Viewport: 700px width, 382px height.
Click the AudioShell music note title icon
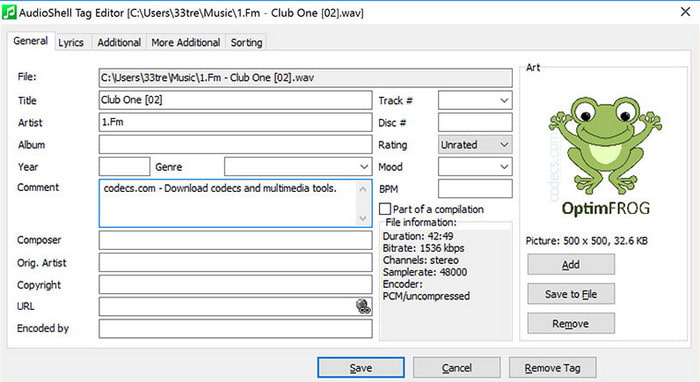point(9,12)
